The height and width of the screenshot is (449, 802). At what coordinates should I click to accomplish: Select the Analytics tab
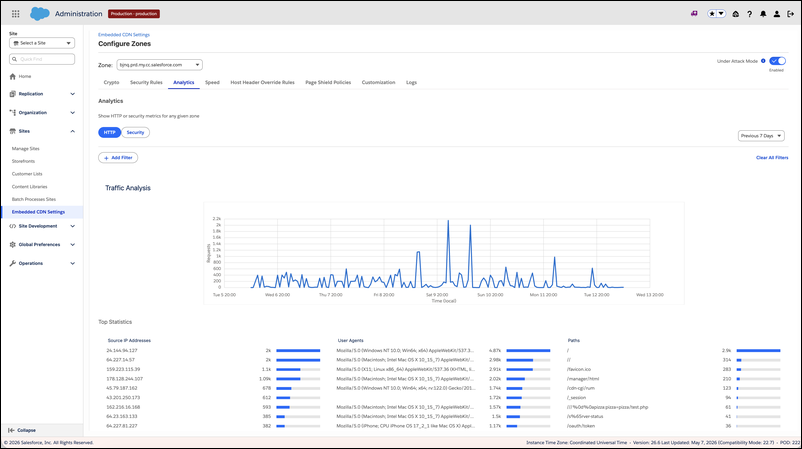point(184,82)
